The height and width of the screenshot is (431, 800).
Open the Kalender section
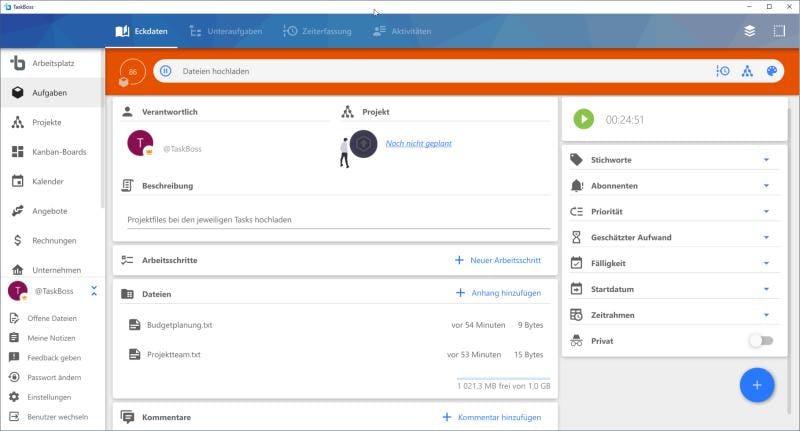(x=52, y=182)
